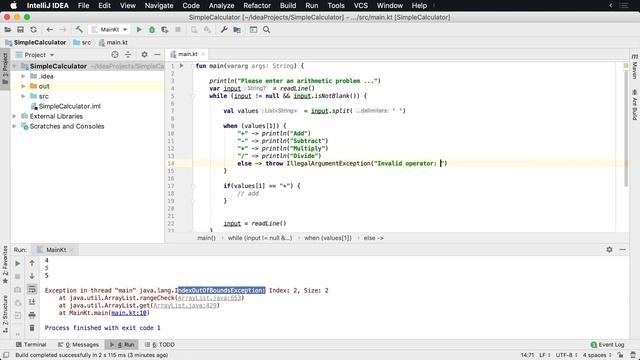Select SimpleCalculator.iml file in the tree
Image resolution: width=640 pixels, height=360 pixels.
pos(69,106)
